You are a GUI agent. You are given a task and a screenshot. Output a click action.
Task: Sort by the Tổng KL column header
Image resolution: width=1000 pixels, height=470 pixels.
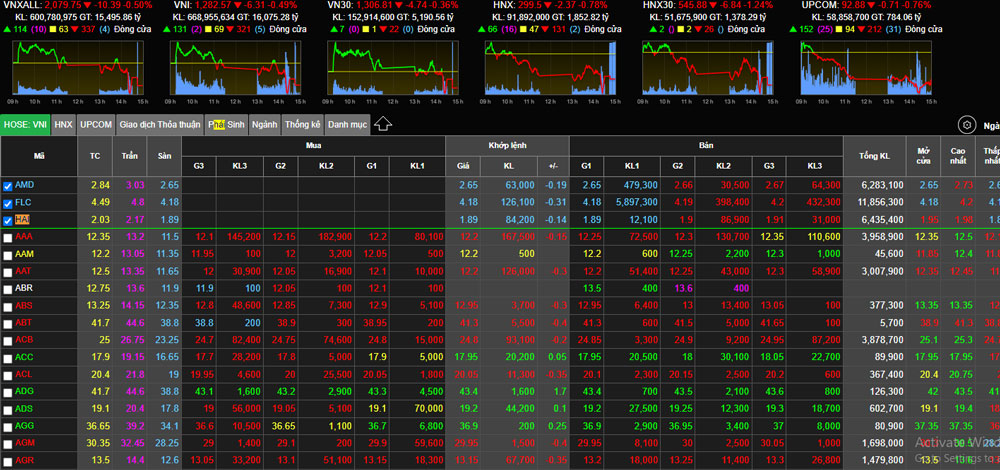[x=881, y=155]
